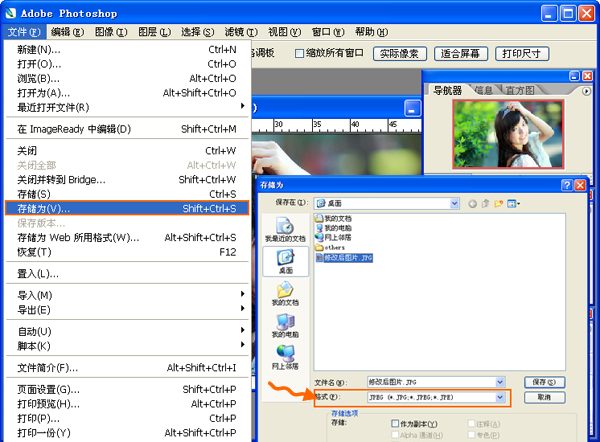Open 网上邻居 in the file list

point(333,238)
